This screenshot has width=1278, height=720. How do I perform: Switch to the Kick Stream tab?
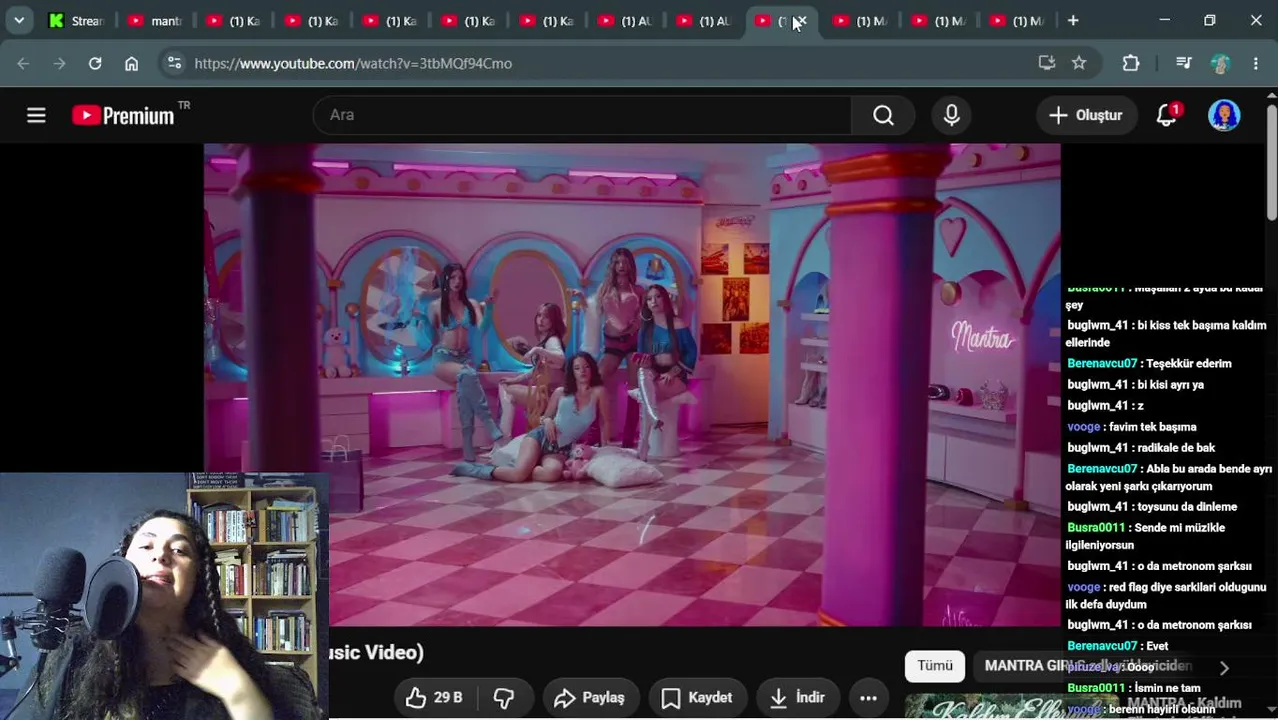tap(78, 20)
